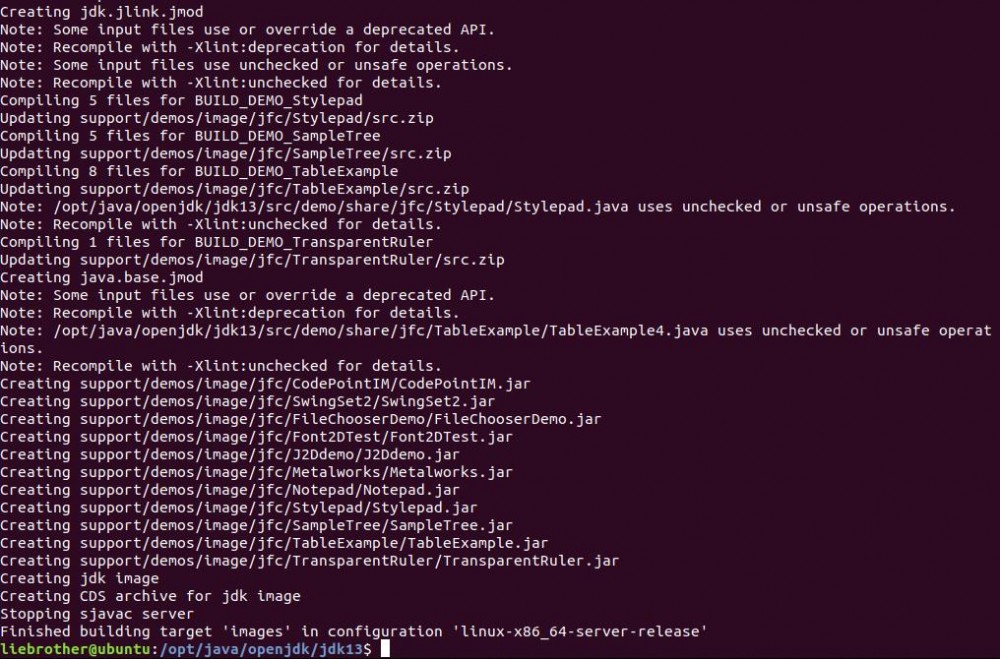Click the 'Updating support/demos/image/jfc/SampleTree/src.zip' line

[x=226, y=153]
